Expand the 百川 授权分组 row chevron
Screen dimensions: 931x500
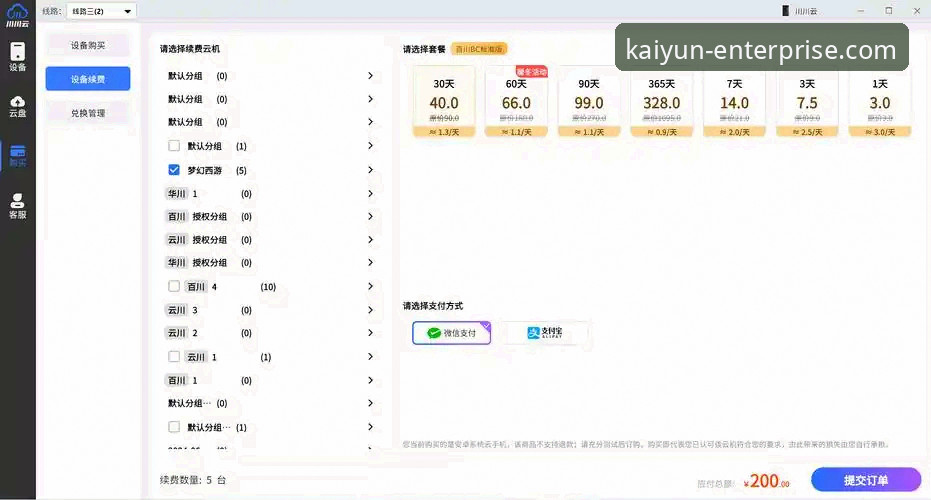point(370,216)
